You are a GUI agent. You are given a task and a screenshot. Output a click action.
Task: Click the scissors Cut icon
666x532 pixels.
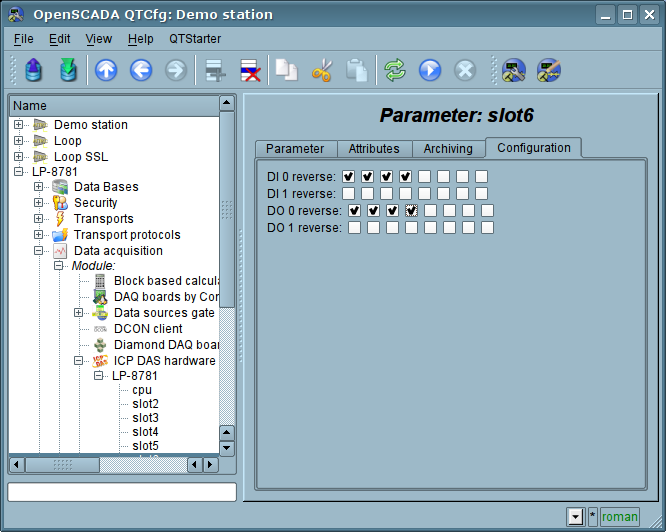click(322, 70)
